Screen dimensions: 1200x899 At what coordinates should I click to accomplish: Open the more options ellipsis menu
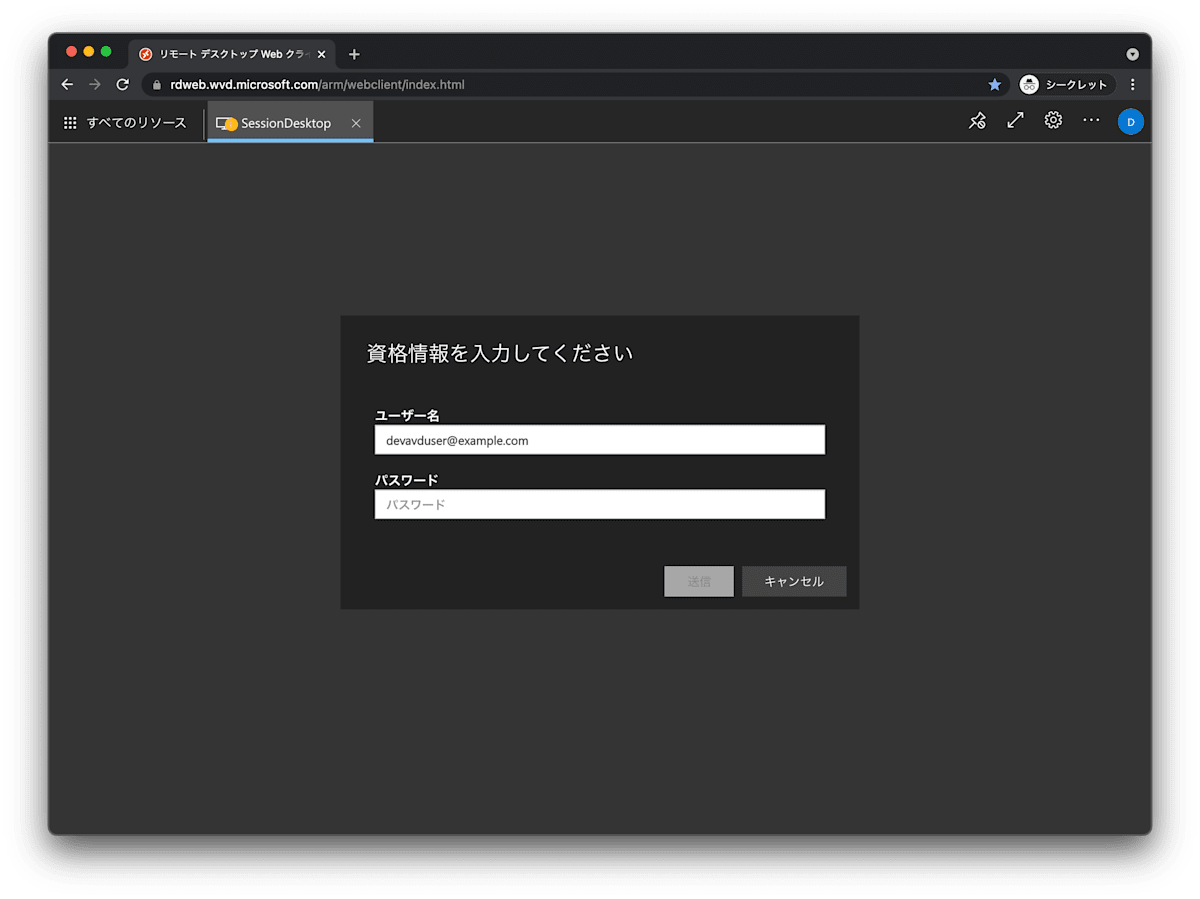[1091, 120]
